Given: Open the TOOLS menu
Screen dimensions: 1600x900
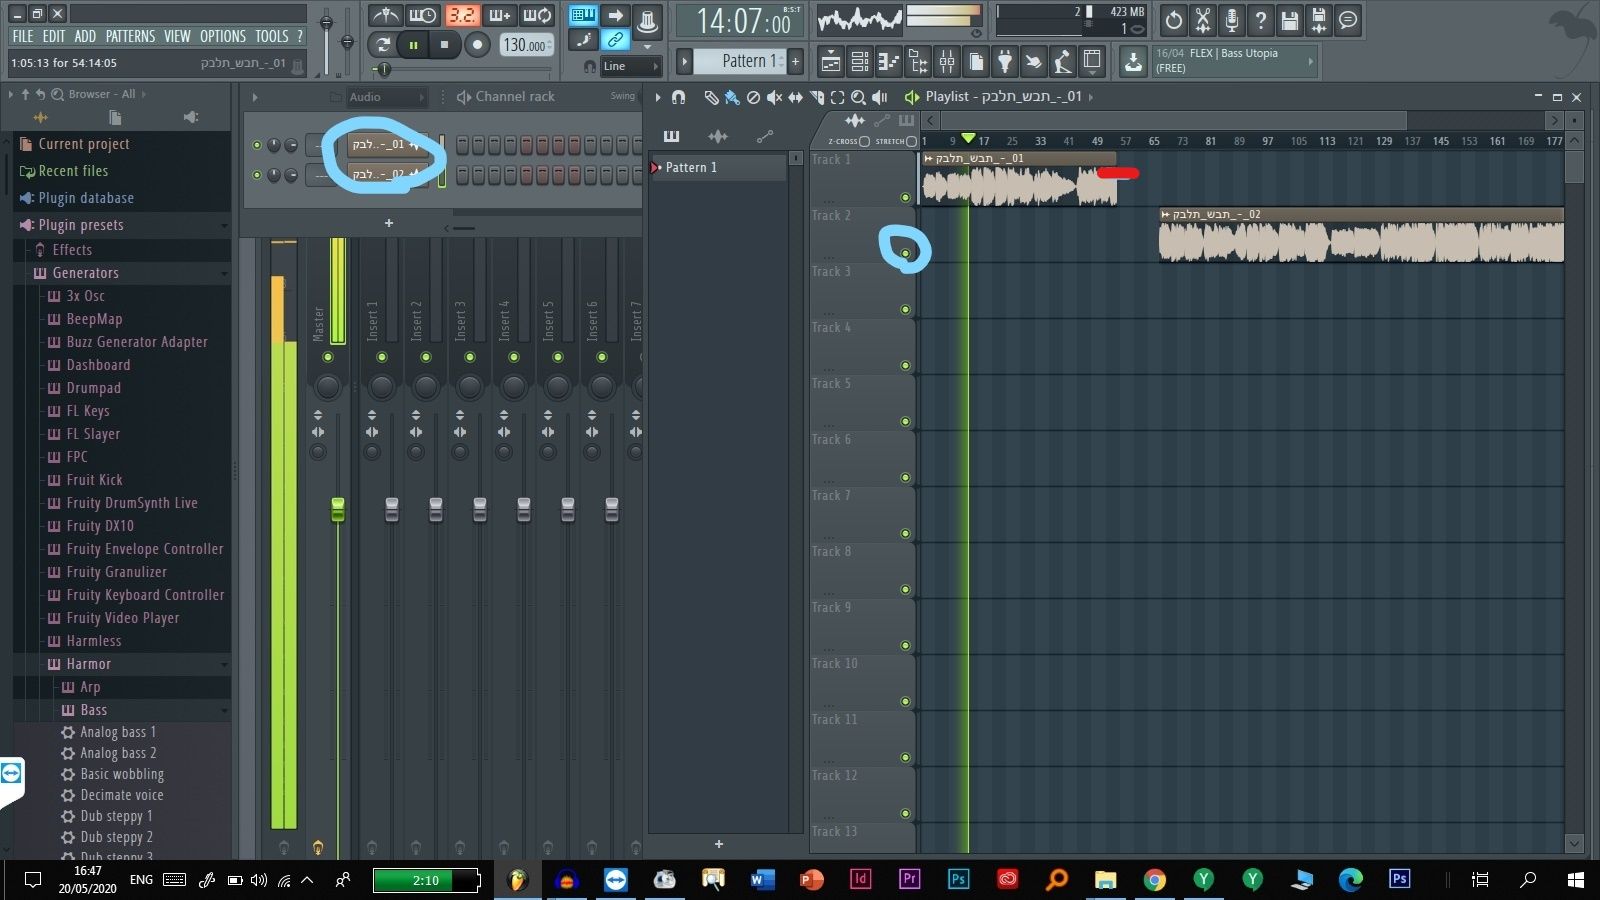Looking at the screenshot, I should point(271,36).
